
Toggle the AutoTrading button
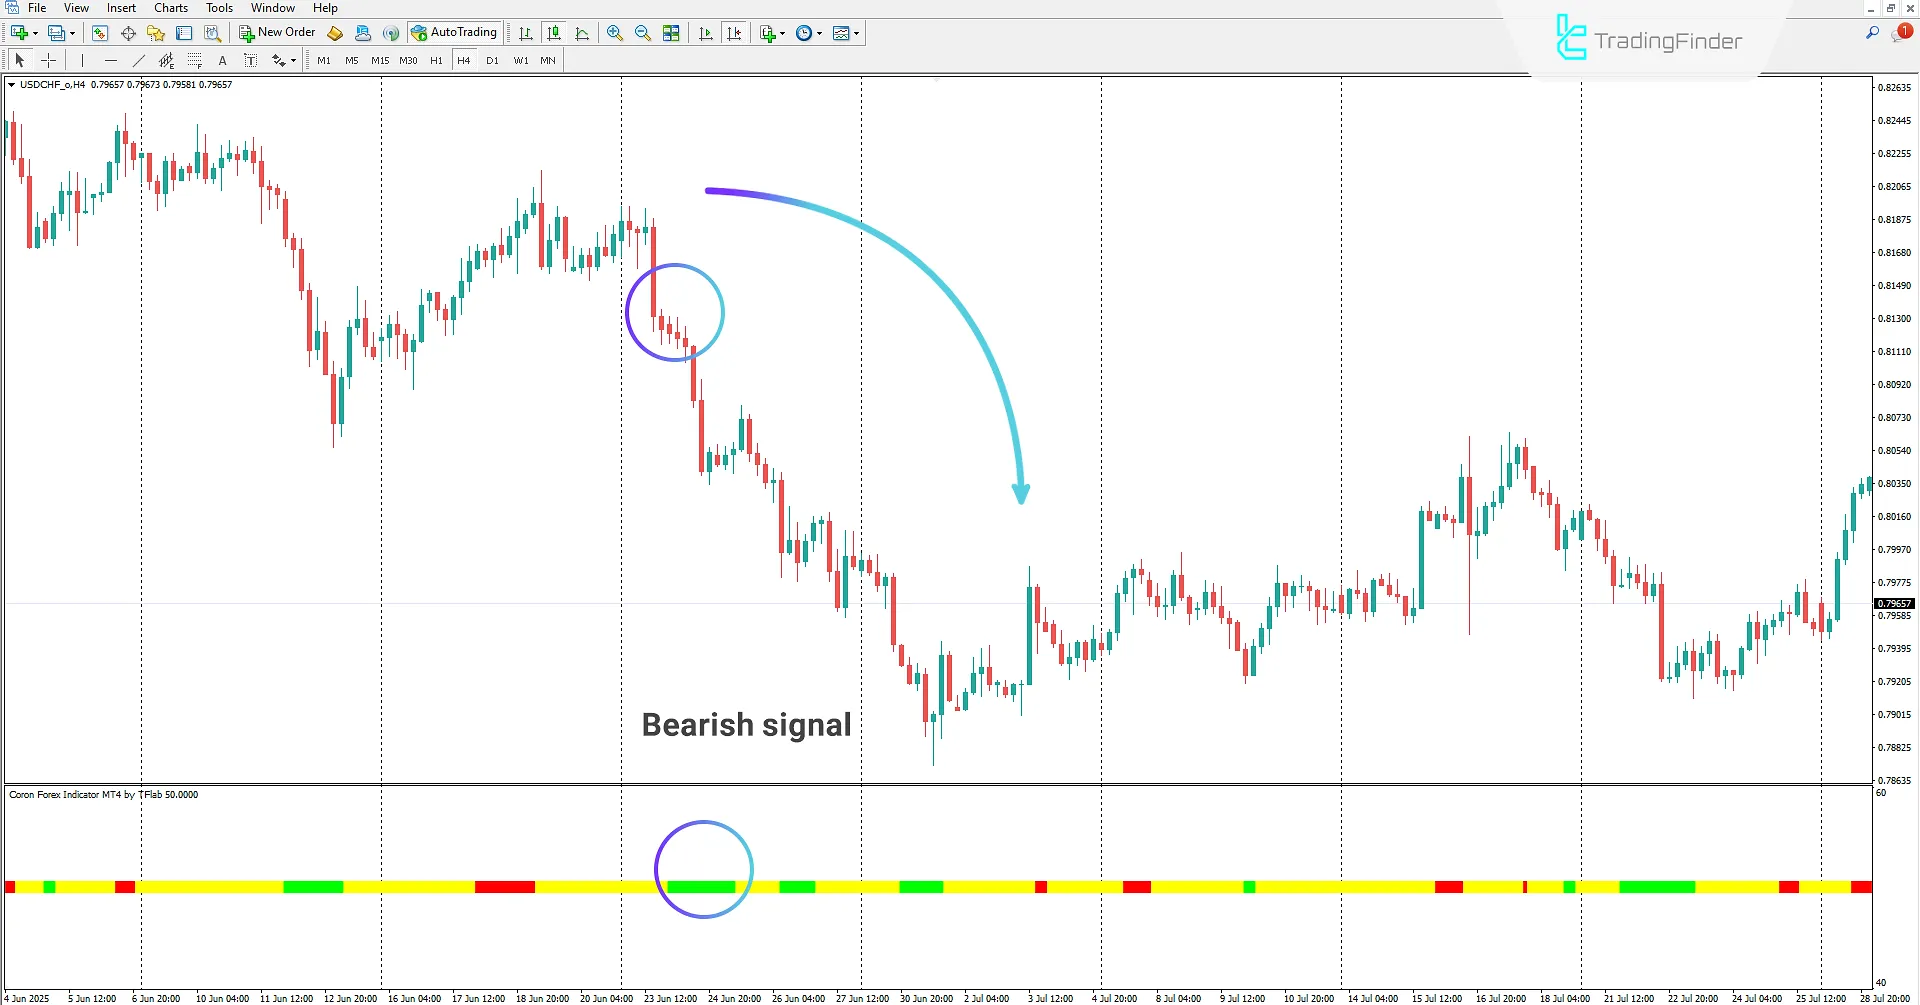pyautogui.click(x=454, y=33)
